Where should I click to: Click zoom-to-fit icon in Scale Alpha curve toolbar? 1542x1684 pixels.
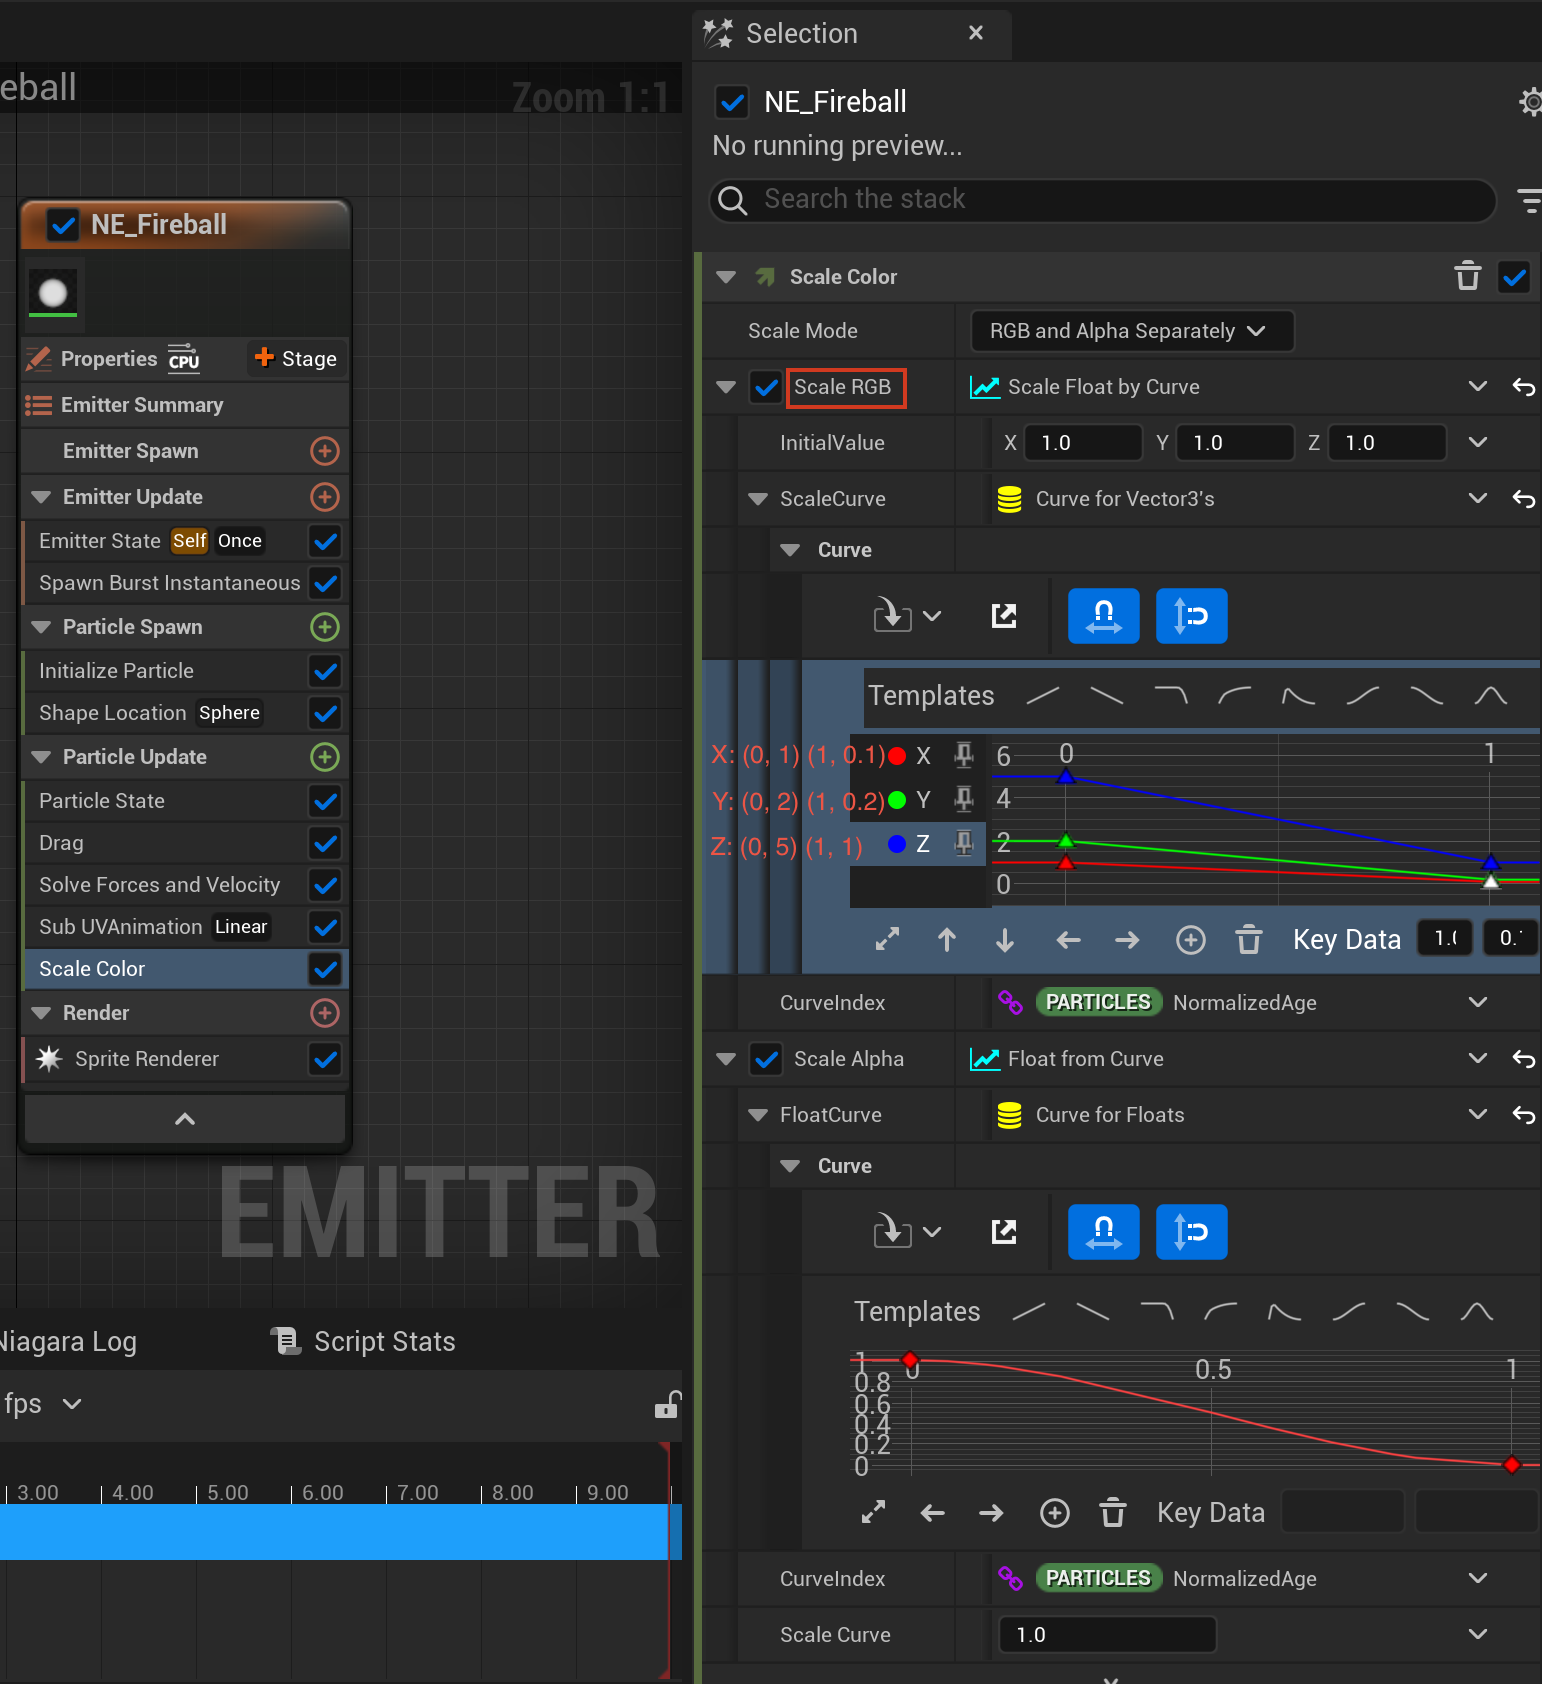click(x=873, y=1513)
